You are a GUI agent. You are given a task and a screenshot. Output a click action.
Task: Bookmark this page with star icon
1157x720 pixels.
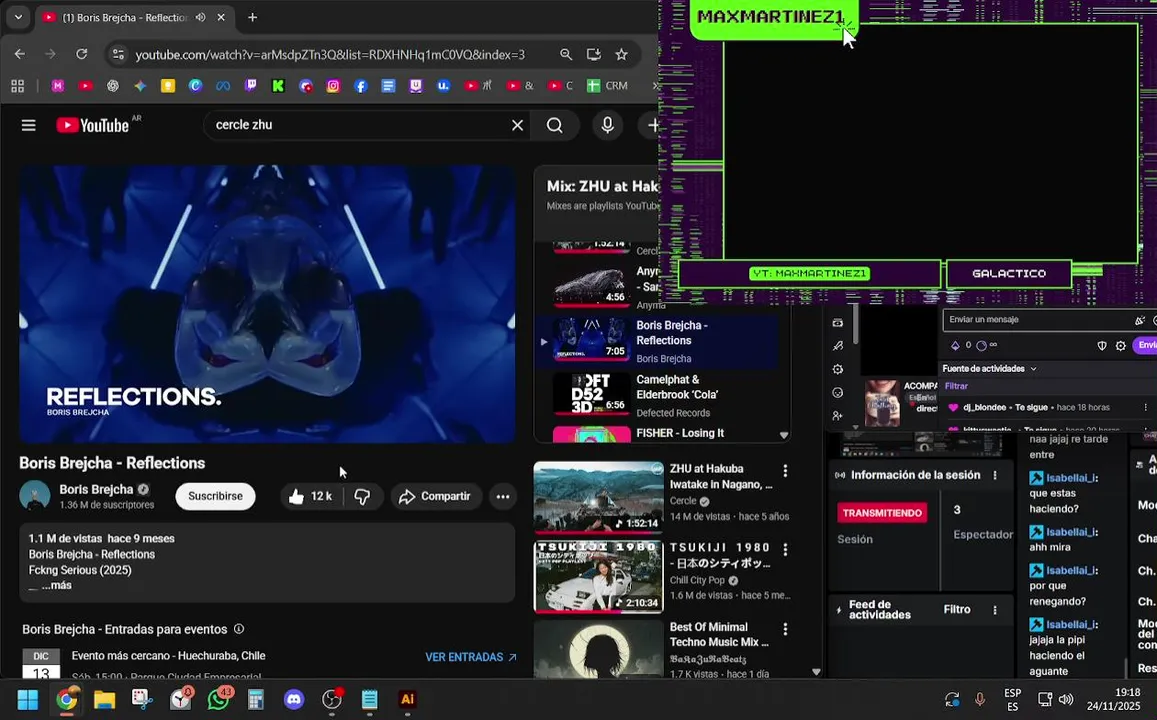622,55
